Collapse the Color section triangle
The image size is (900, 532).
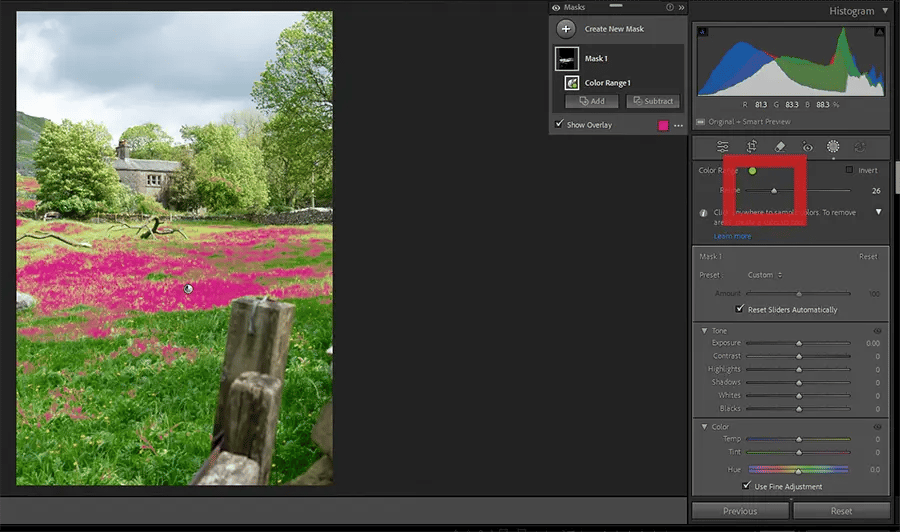coord(704,426)
